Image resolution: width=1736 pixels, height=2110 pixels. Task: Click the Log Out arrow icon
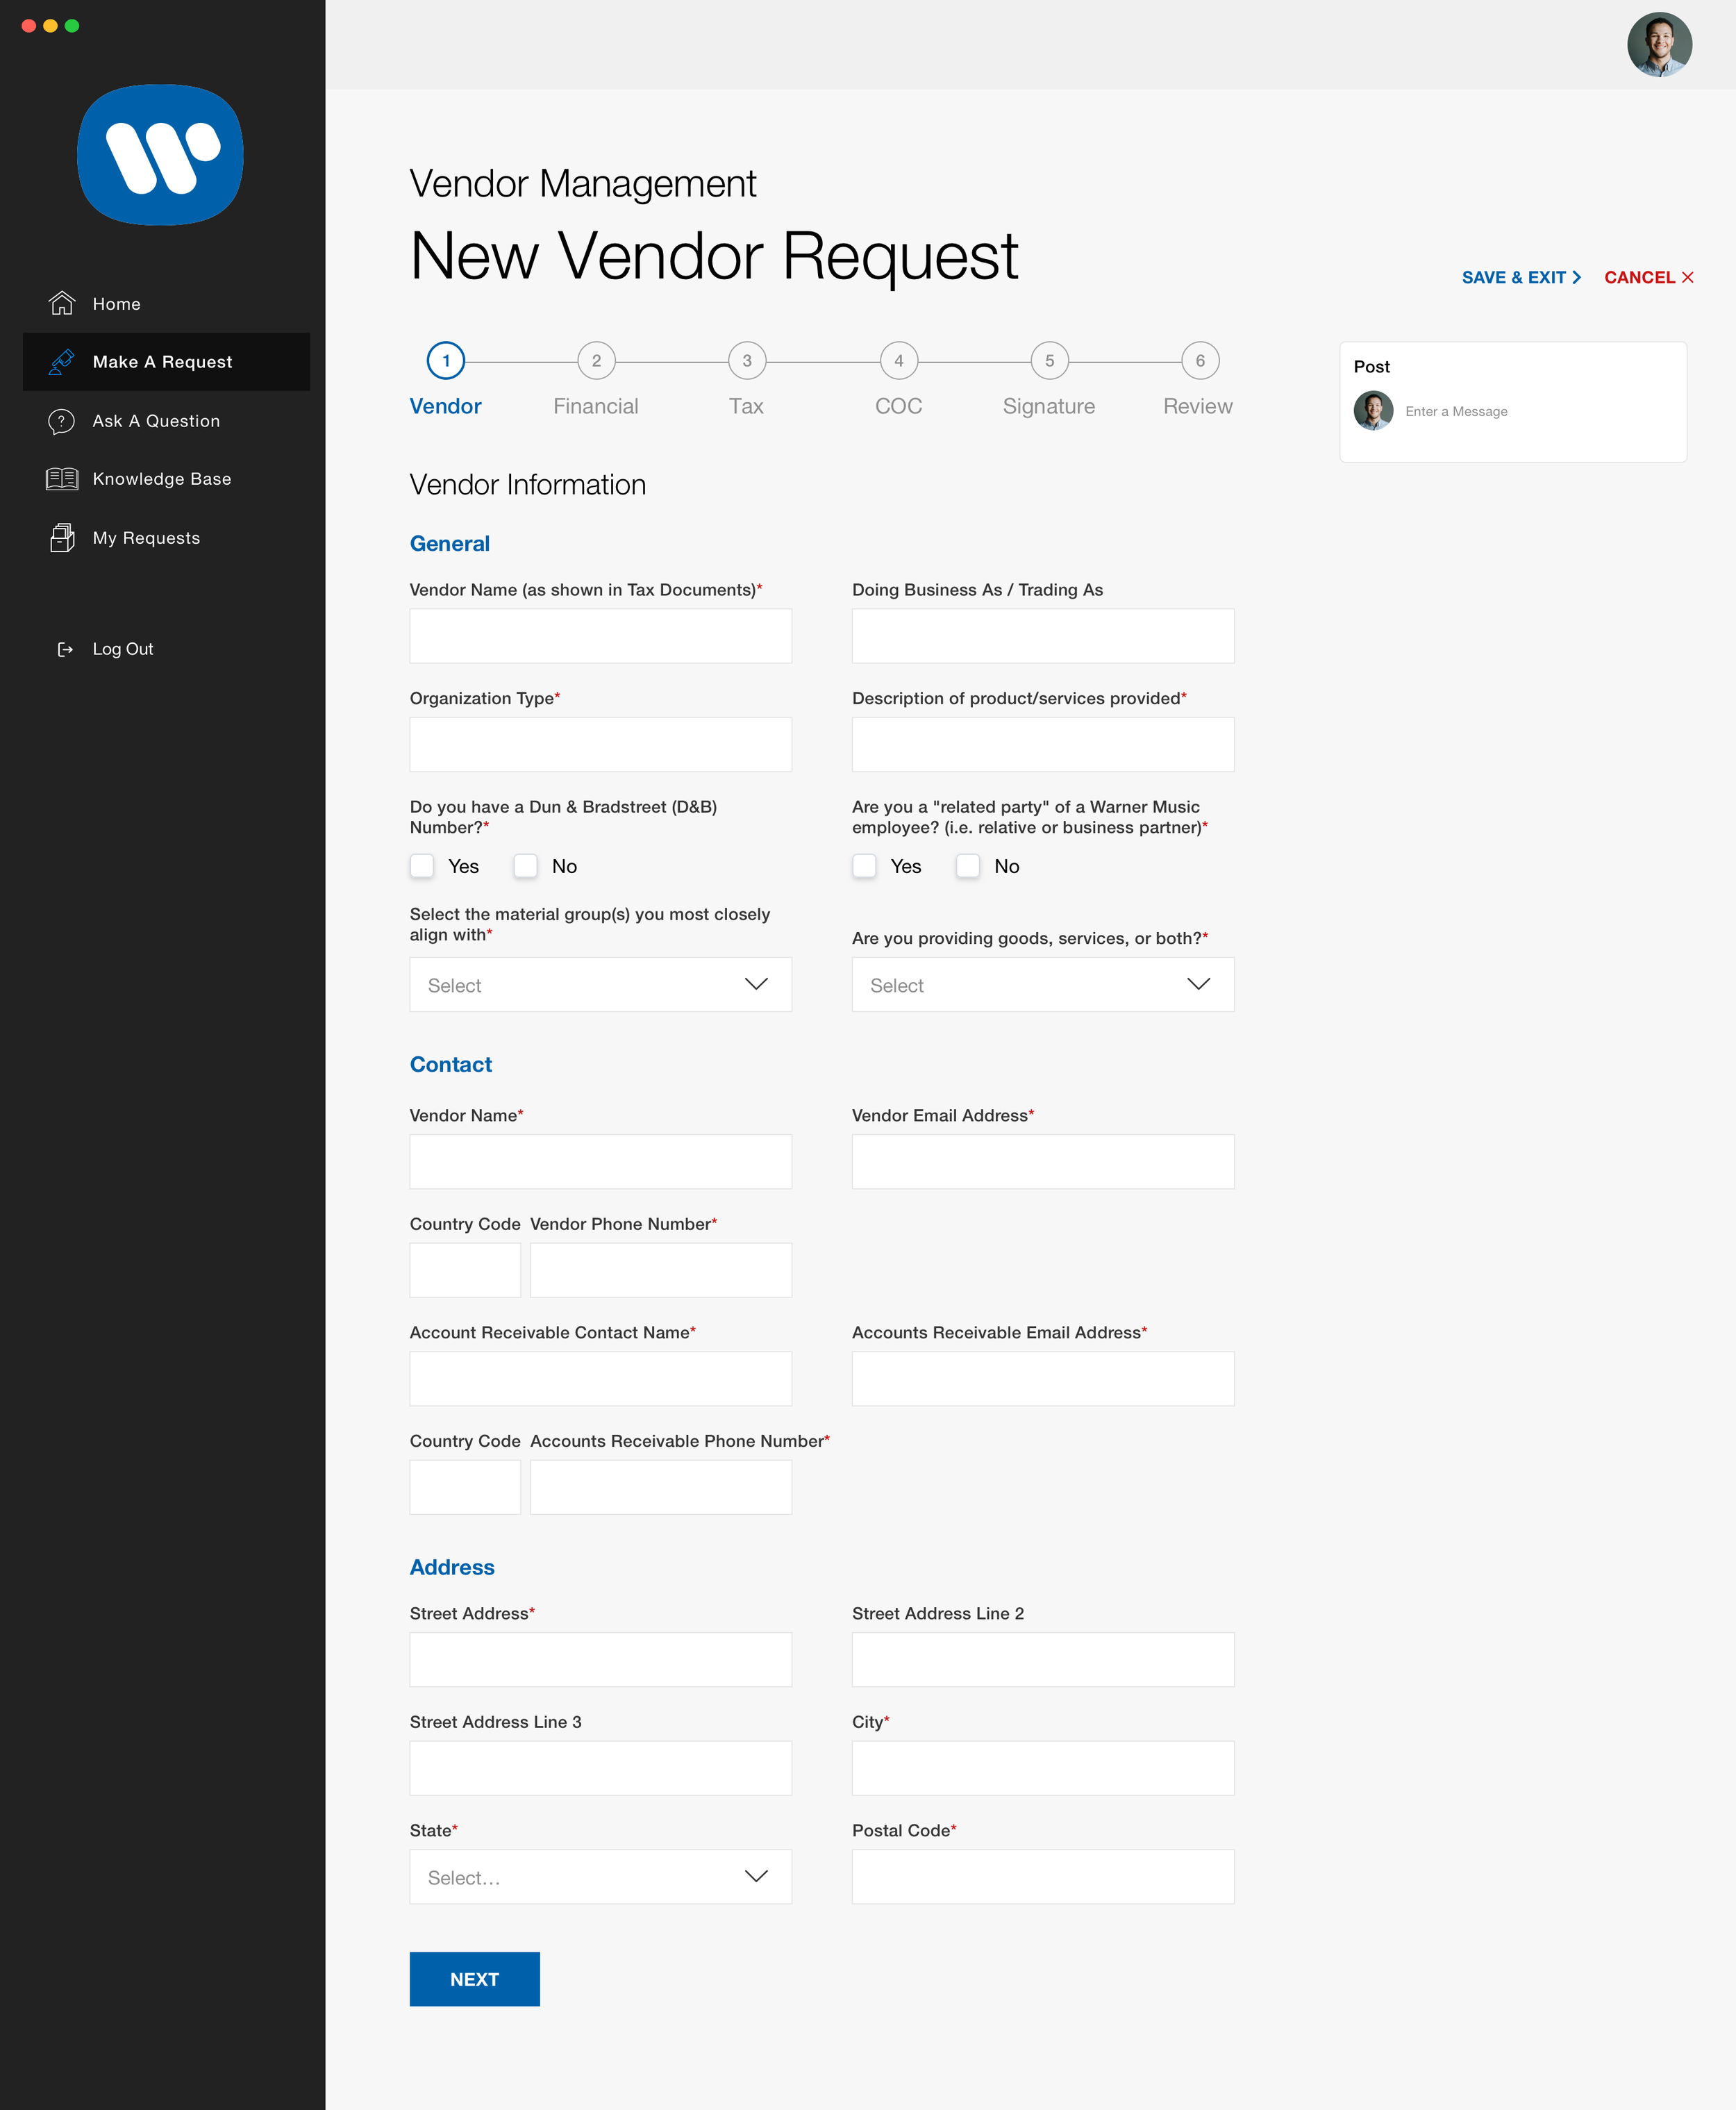(x=65, y=648)
